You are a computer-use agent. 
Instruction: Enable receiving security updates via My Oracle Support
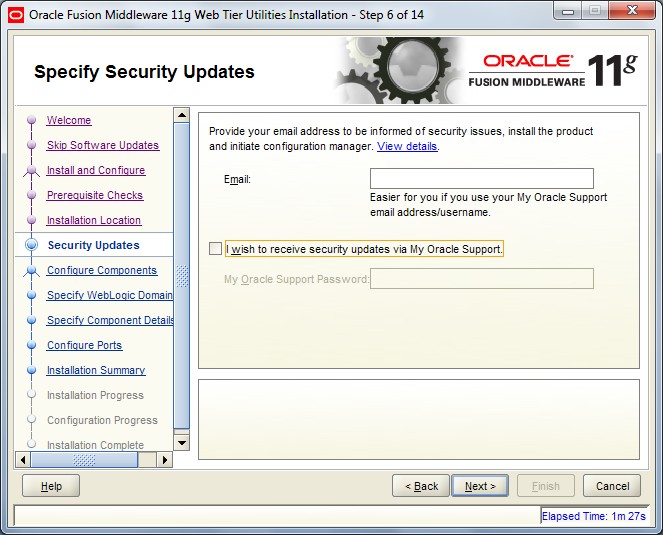click(x=215, y=249)
